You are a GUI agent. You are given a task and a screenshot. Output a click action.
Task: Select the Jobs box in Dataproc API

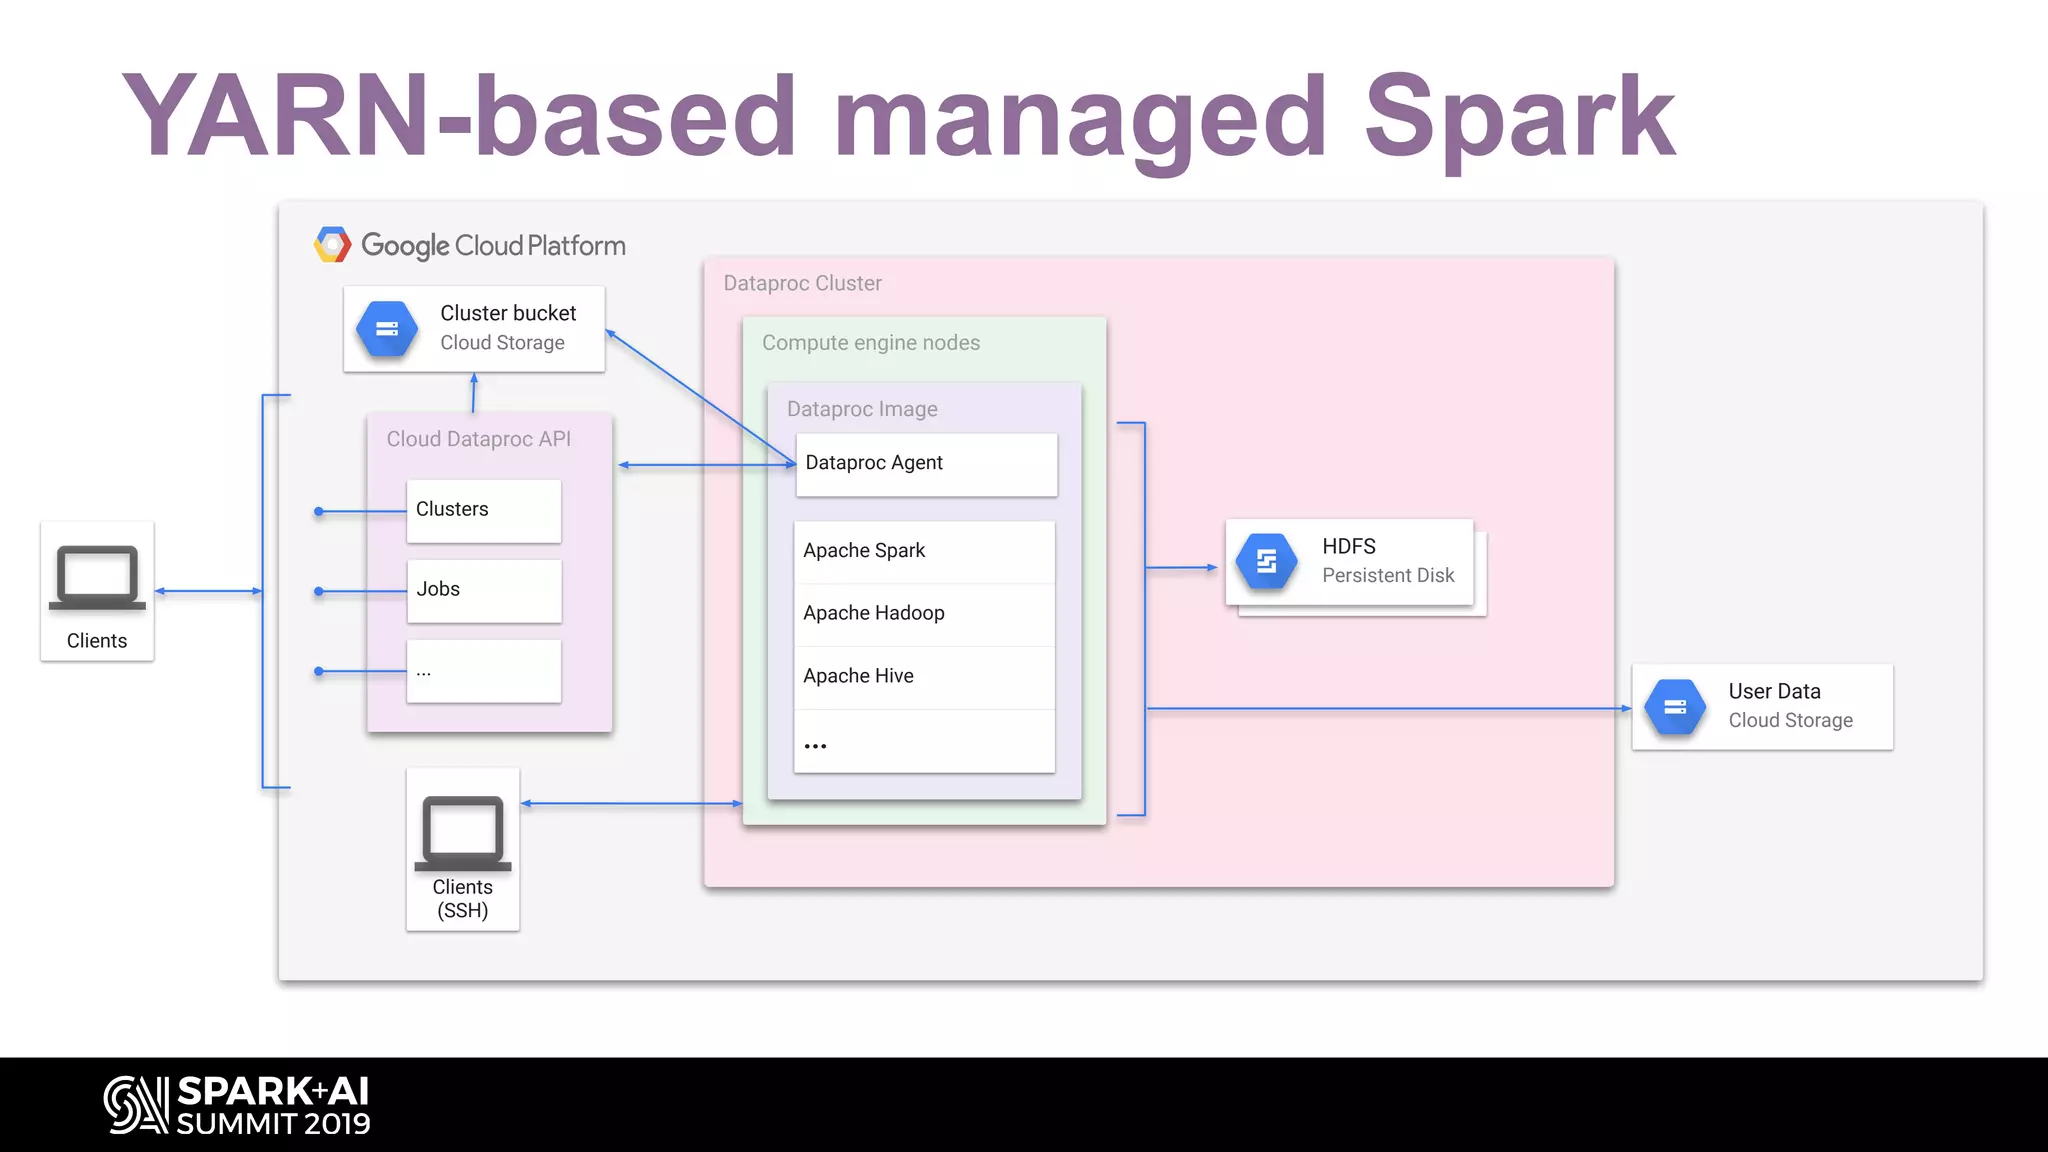(484, 591)
